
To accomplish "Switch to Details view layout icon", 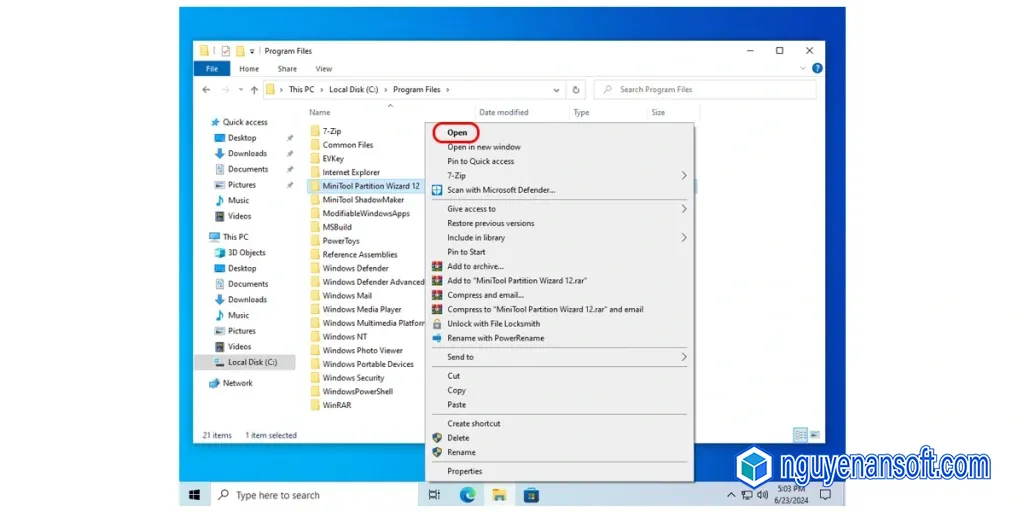I will tap(800, 434).
